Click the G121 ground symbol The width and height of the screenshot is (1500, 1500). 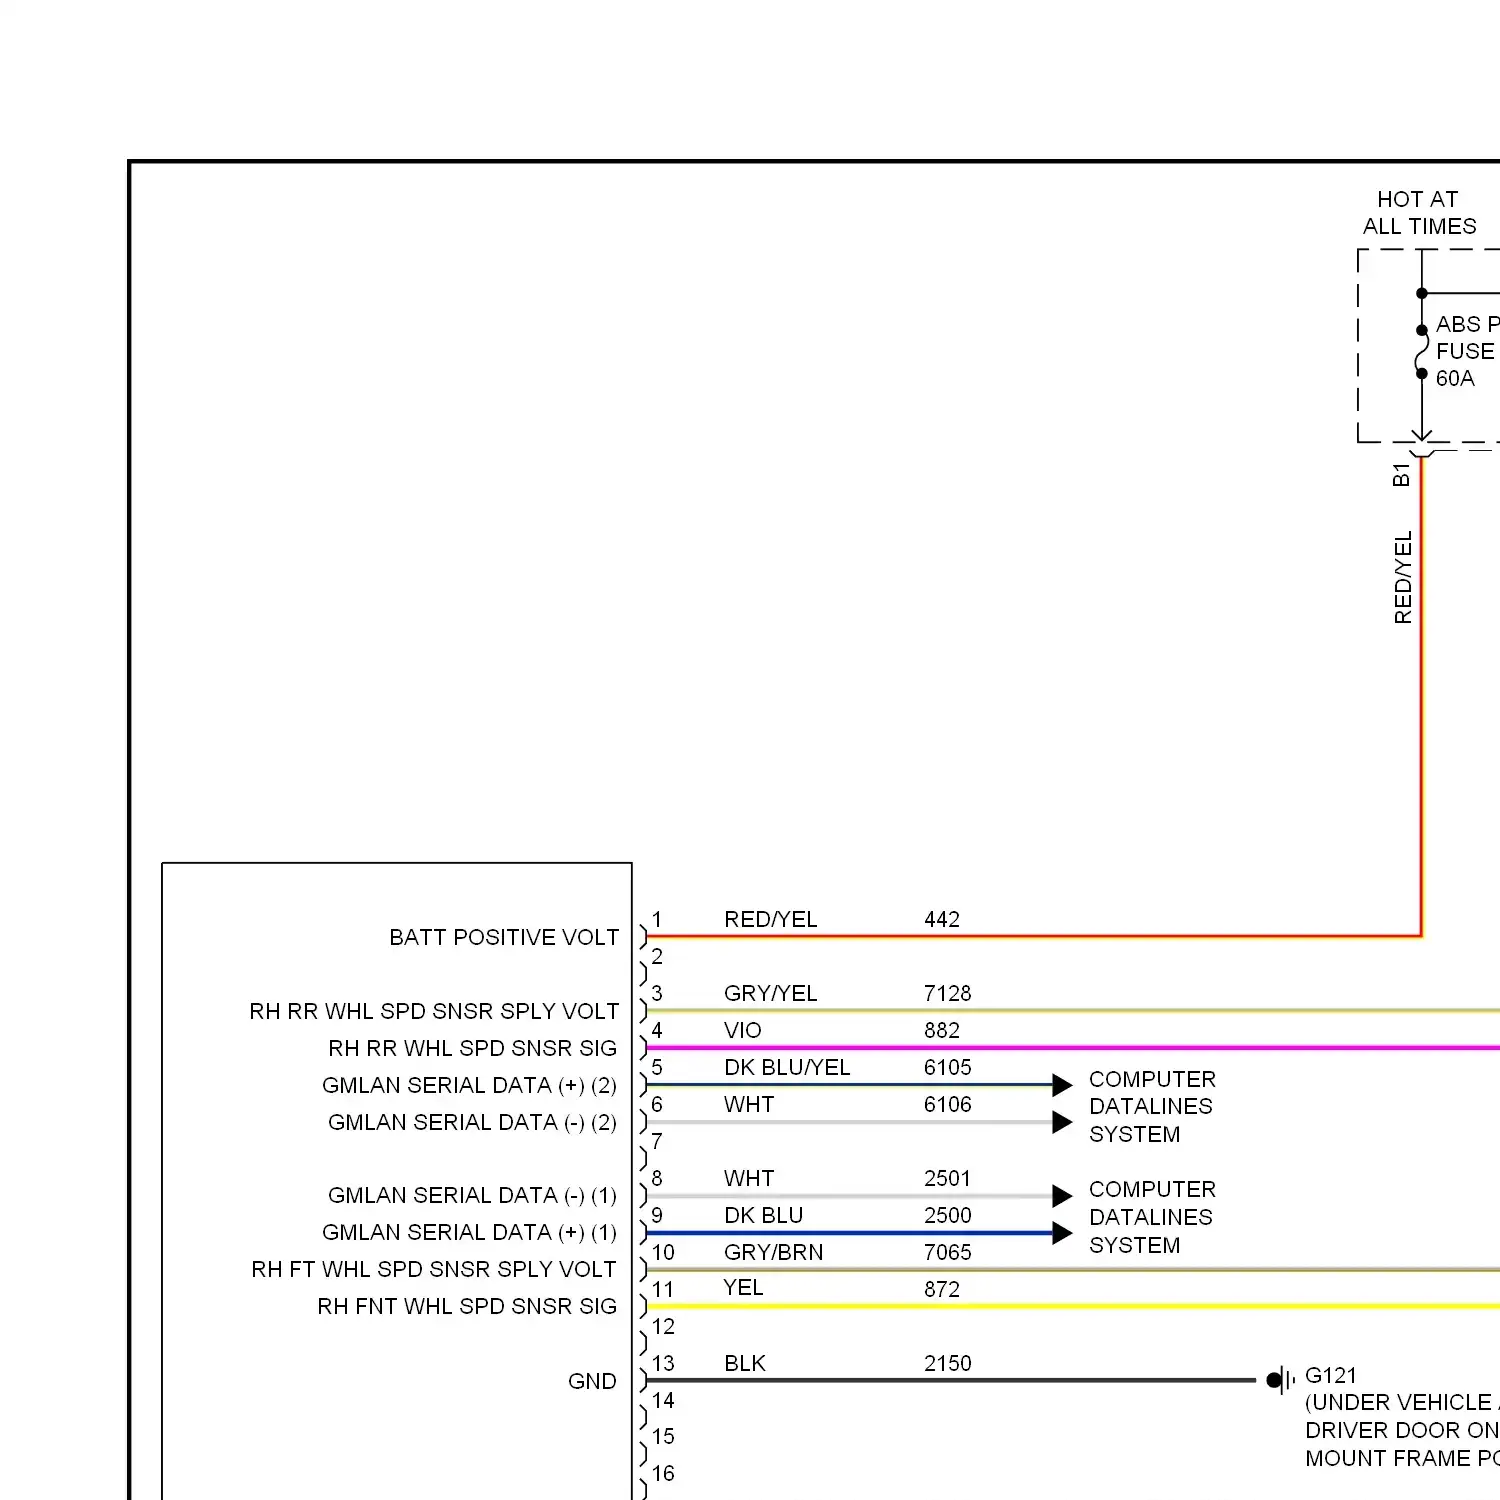click(x=1280, y=1380)
